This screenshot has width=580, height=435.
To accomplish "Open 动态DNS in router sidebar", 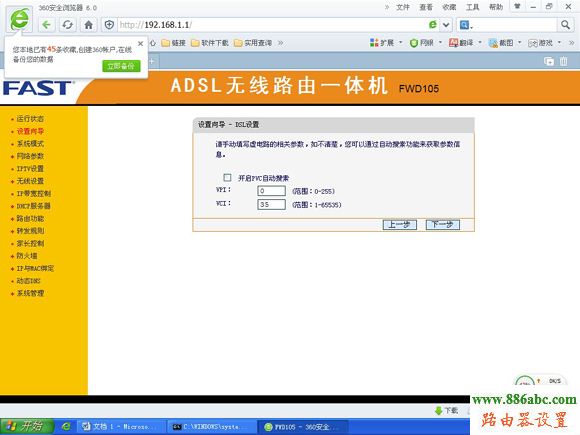I will (28, 281).
